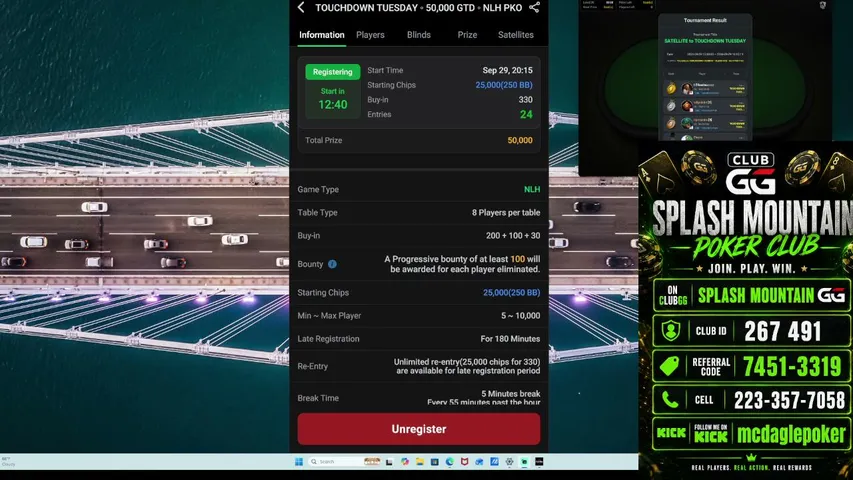Open the Blinds tab

[x=419, y=35]
